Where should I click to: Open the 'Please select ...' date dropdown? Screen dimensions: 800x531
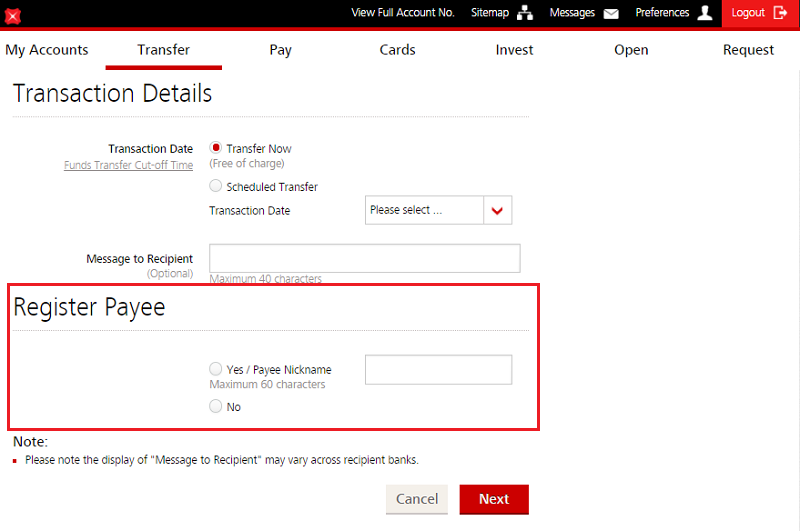pos(424,211)
